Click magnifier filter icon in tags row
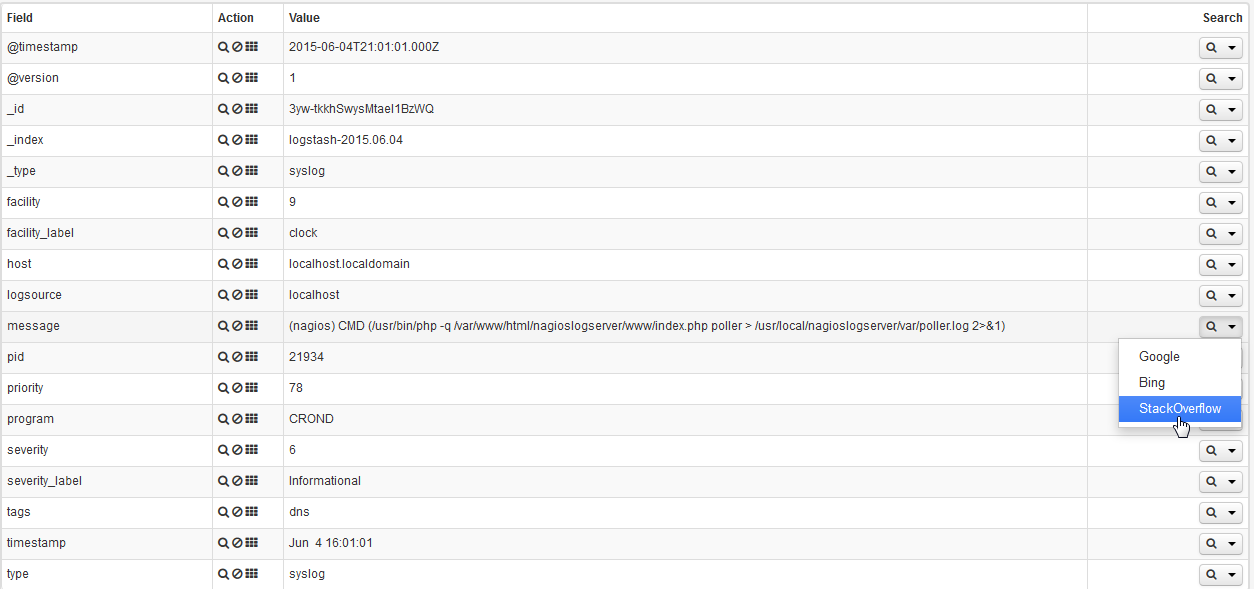 click(224, 512)
